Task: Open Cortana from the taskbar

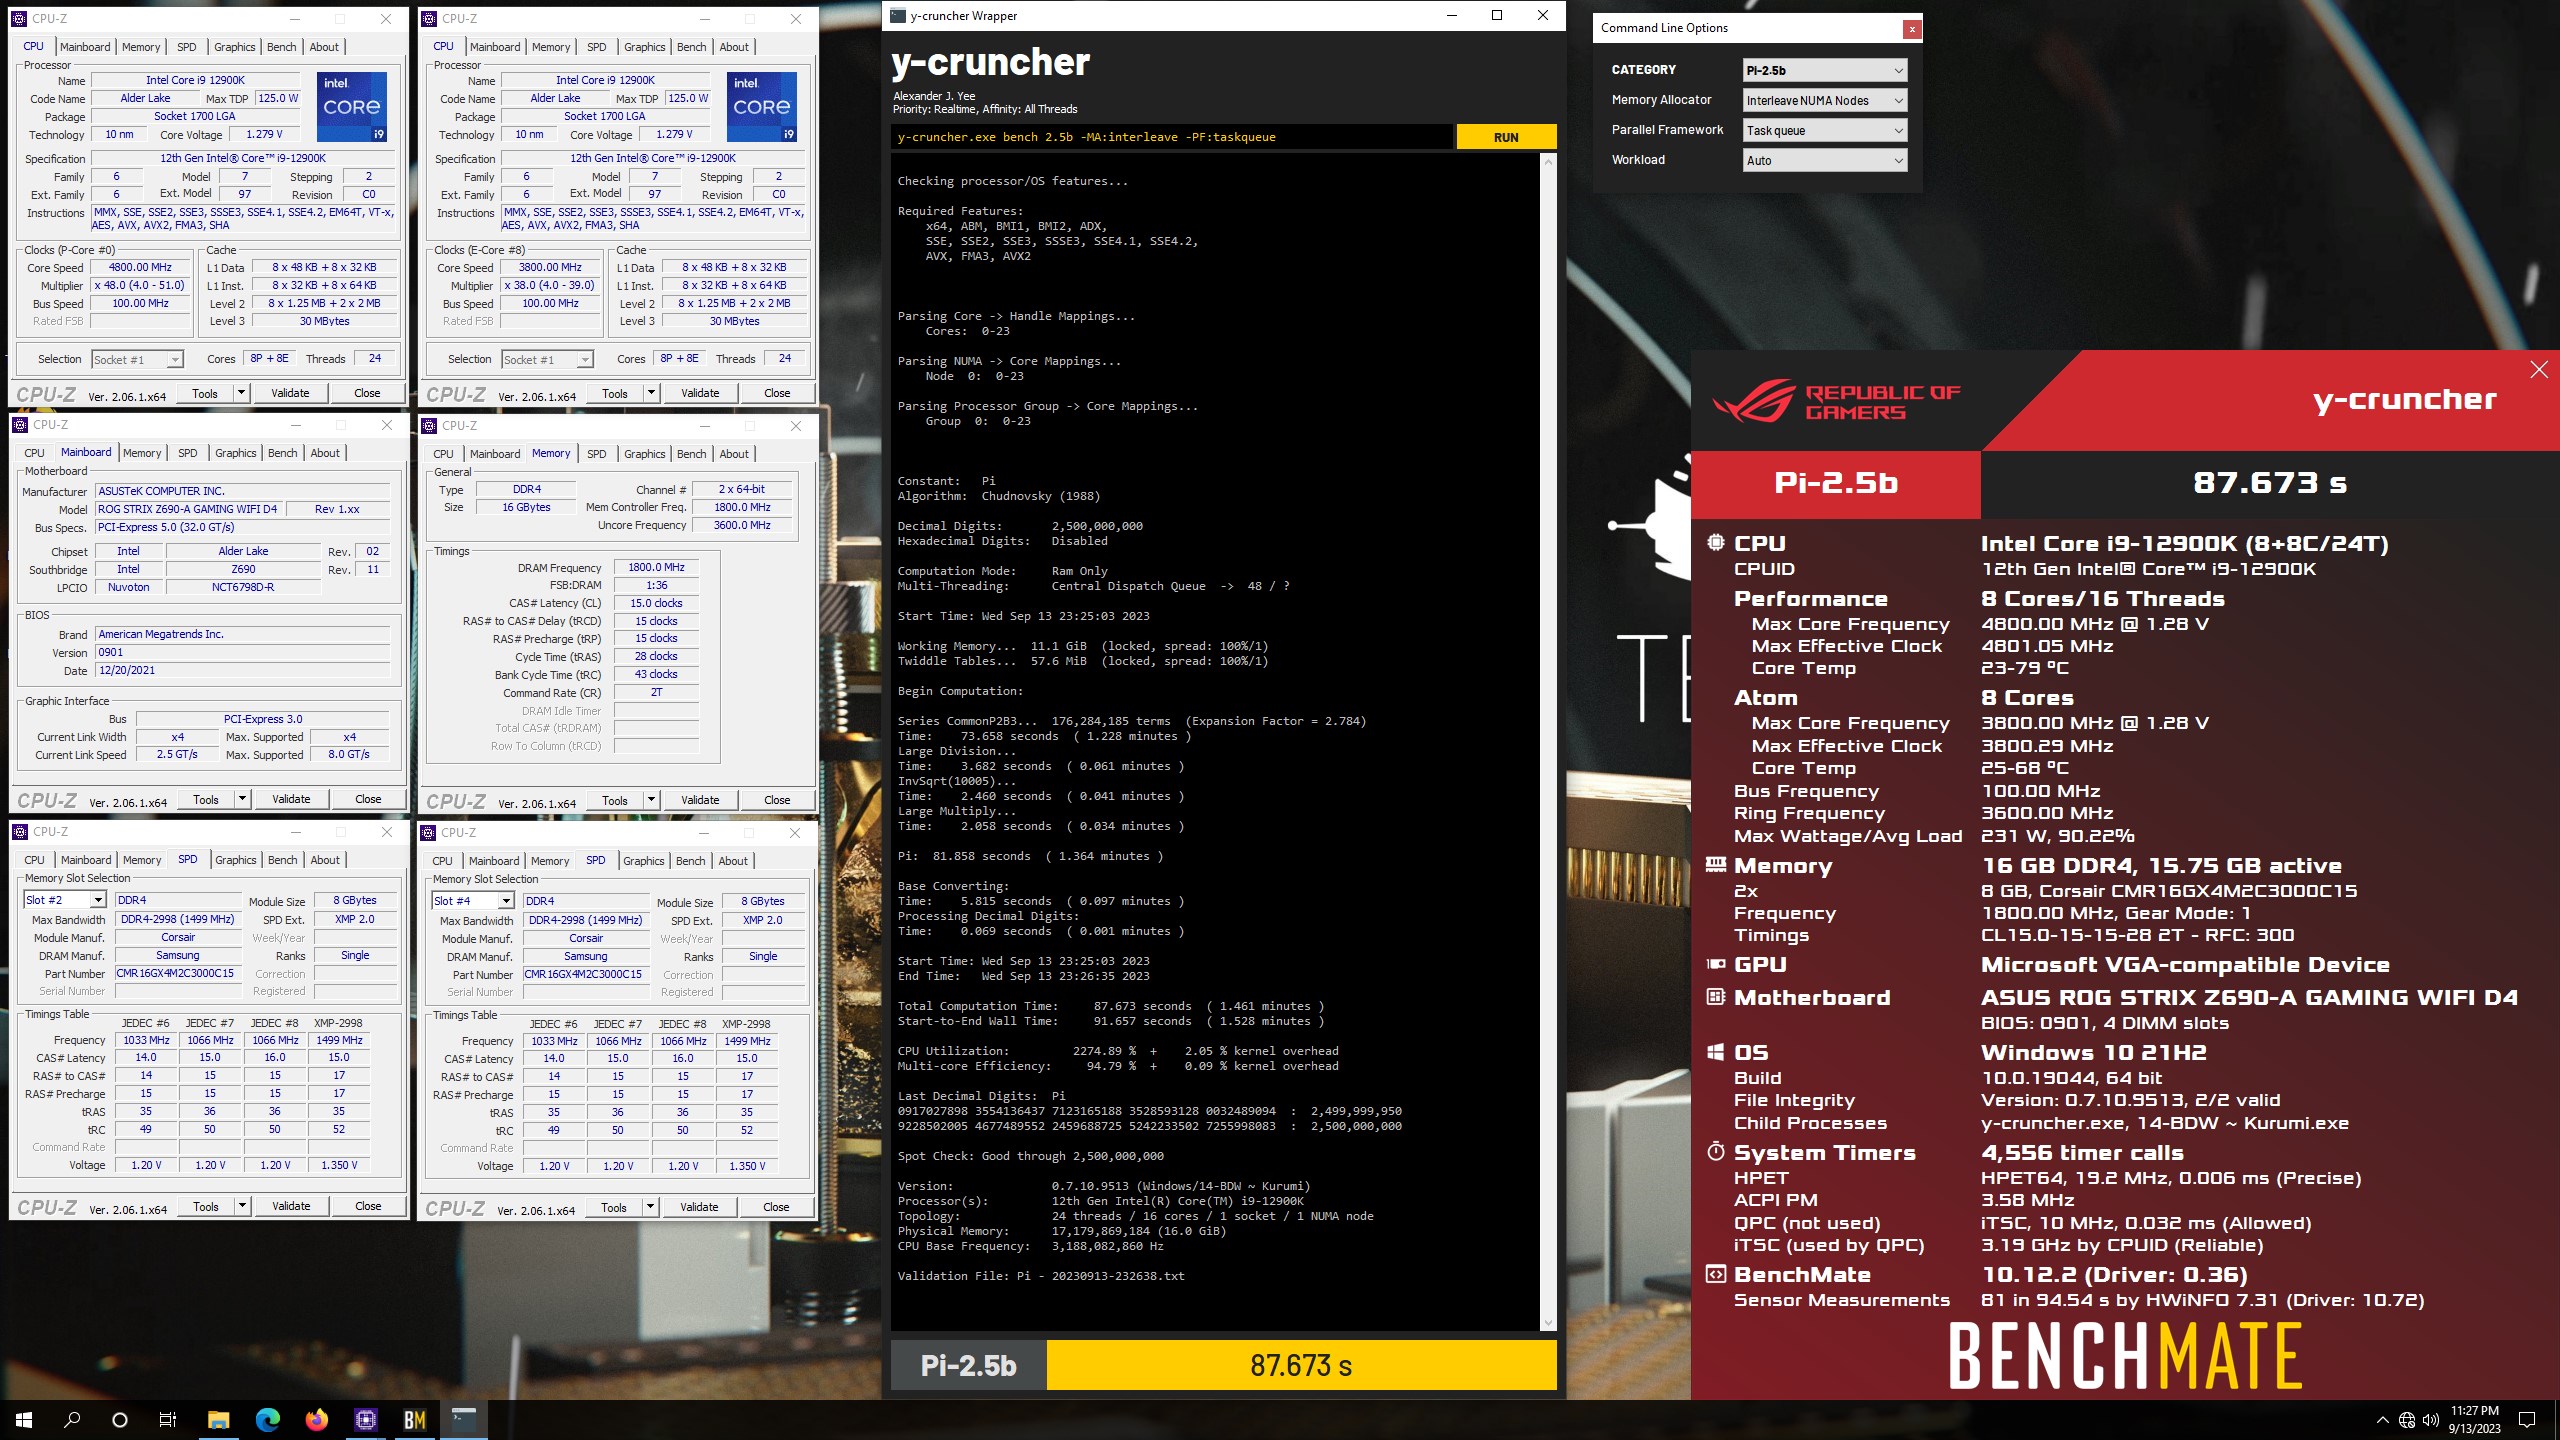Action: pos(120,1419)
